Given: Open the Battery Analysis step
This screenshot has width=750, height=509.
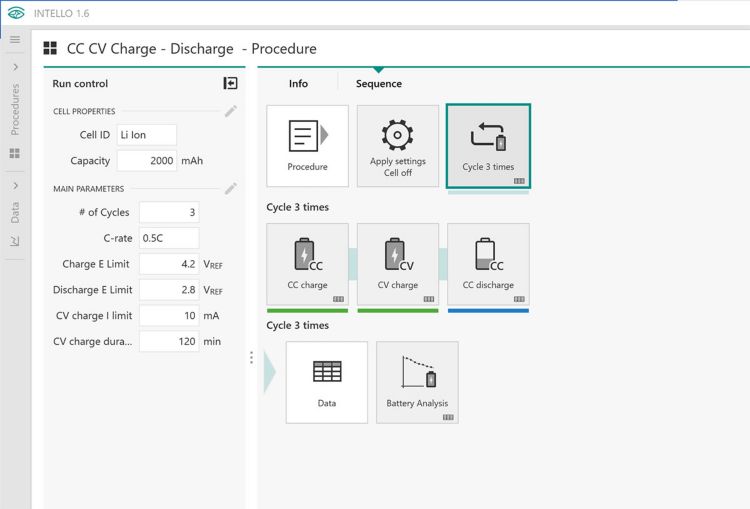Looking at the screenshot, I should (x=417, y=382).
